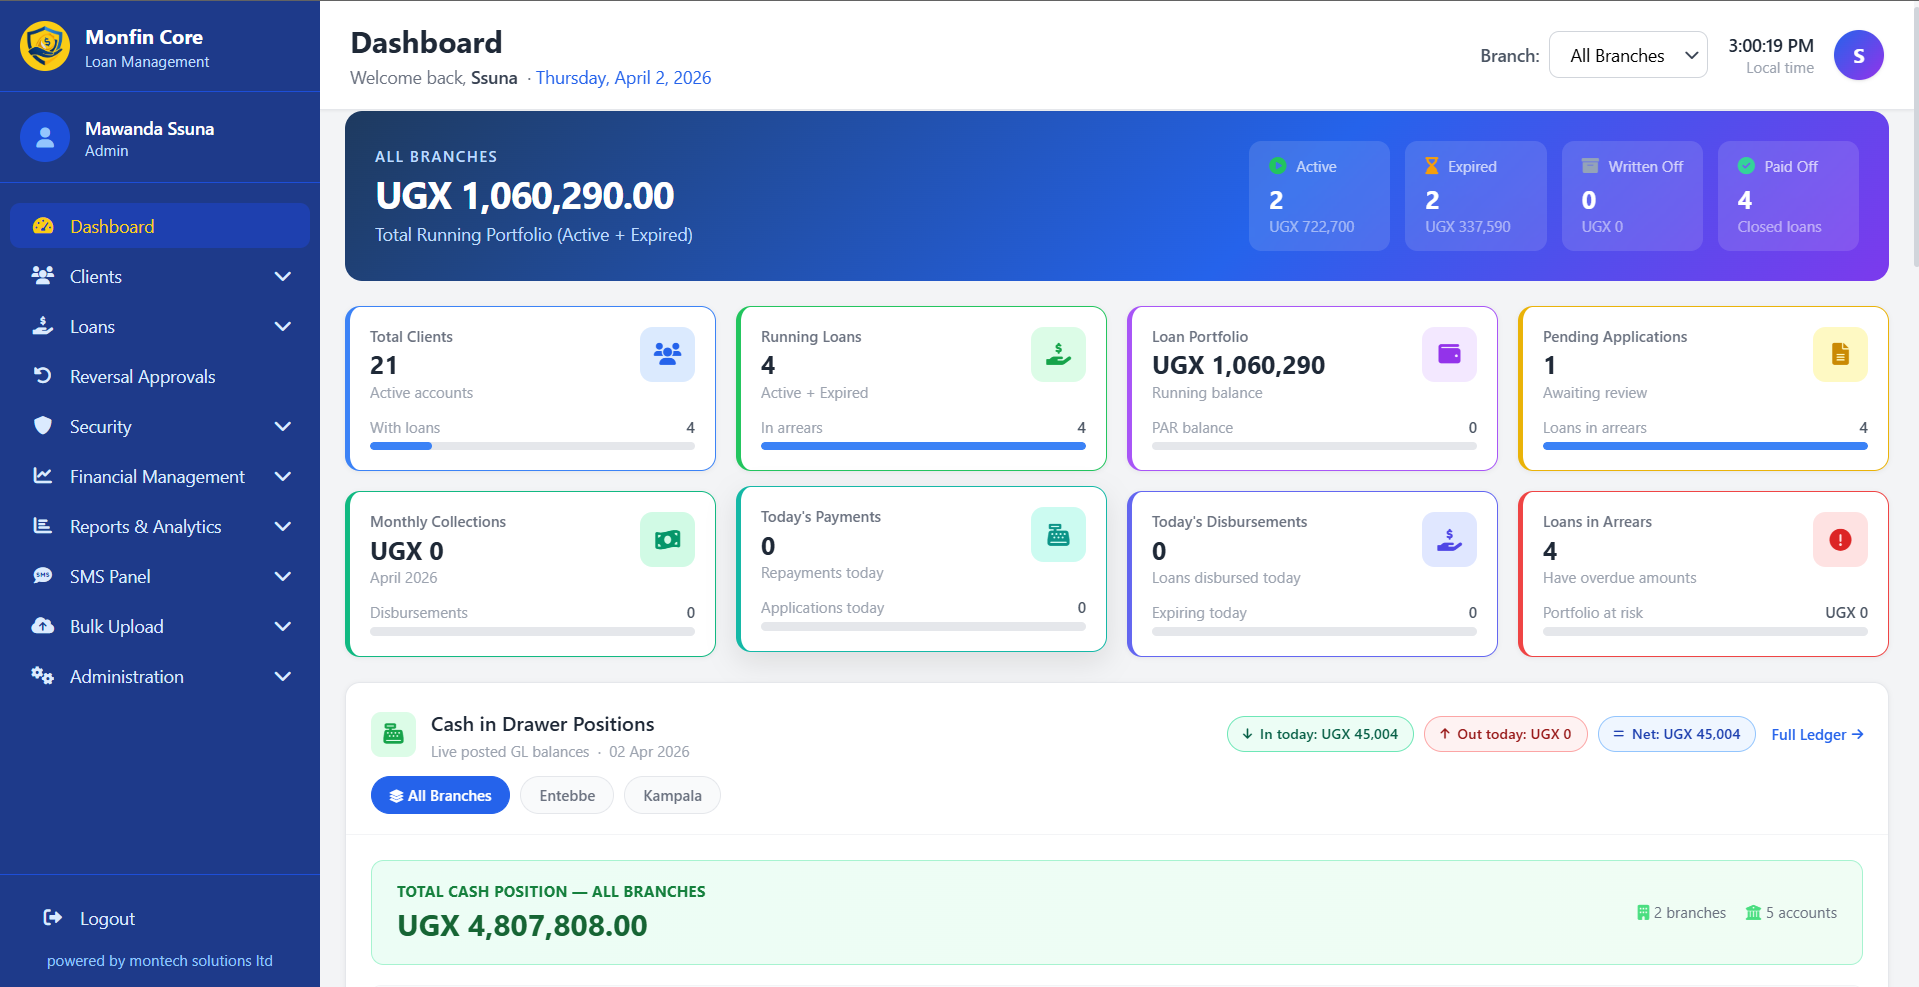The image size is (1919, 987).
Task: Select Administration in the sidebar
Action: 160,676
